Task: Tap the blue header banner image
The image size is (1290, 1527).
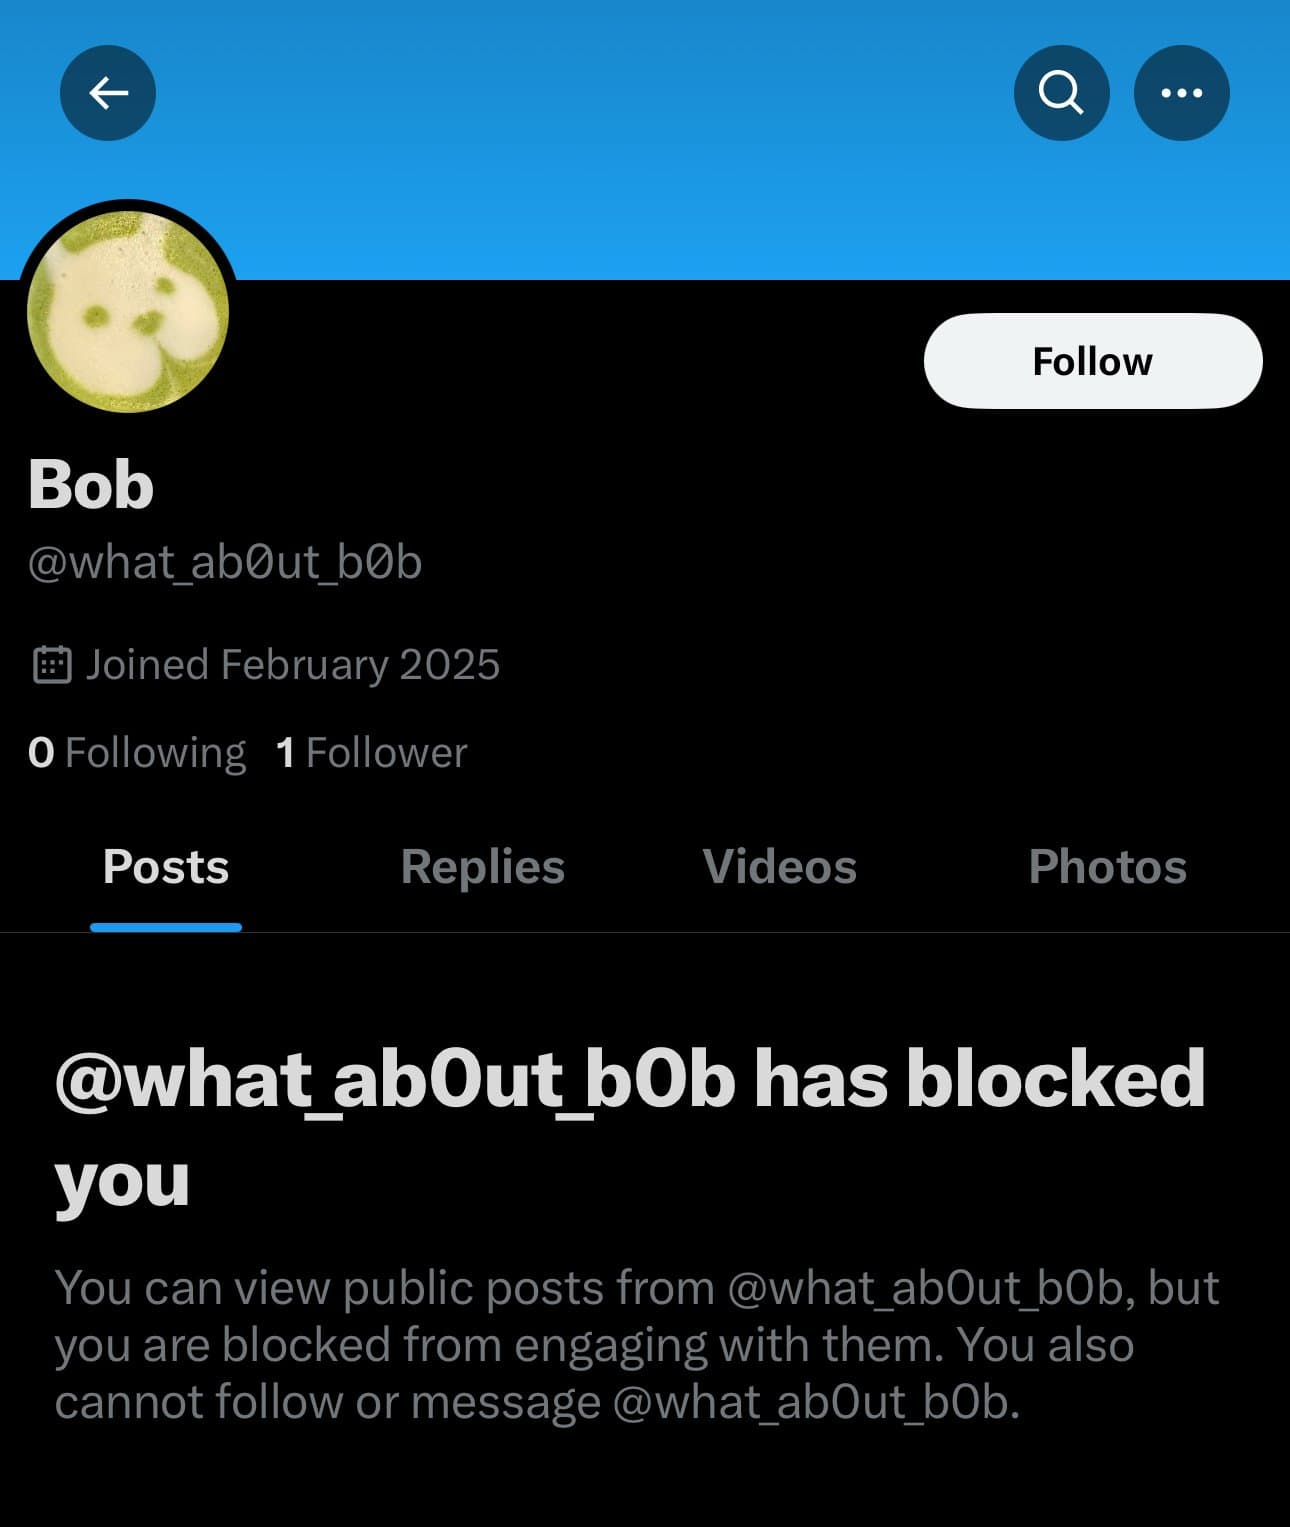Action: (x=645, y=140)
